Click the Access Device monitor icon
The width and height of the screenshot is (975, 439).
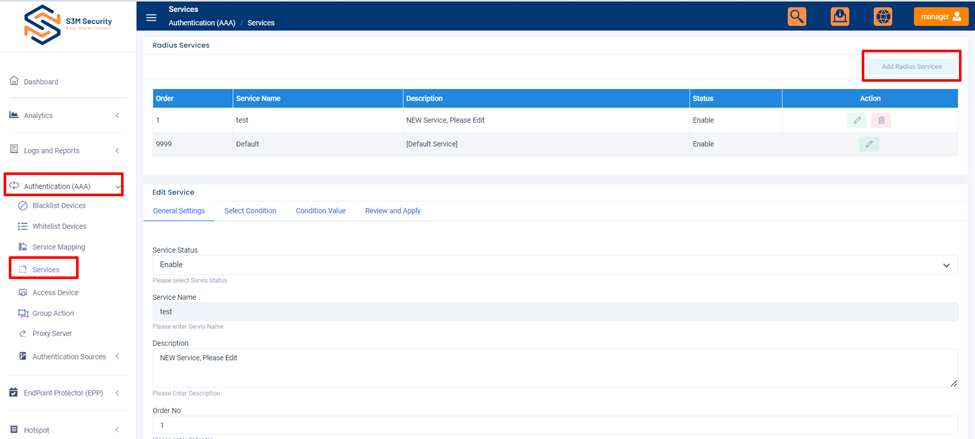22,292
